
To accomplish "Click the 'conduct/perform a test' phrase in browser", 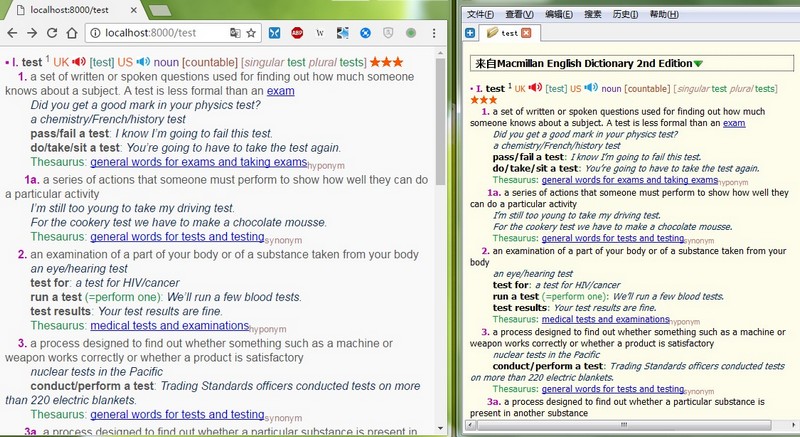I will click(x=92, y=386).
